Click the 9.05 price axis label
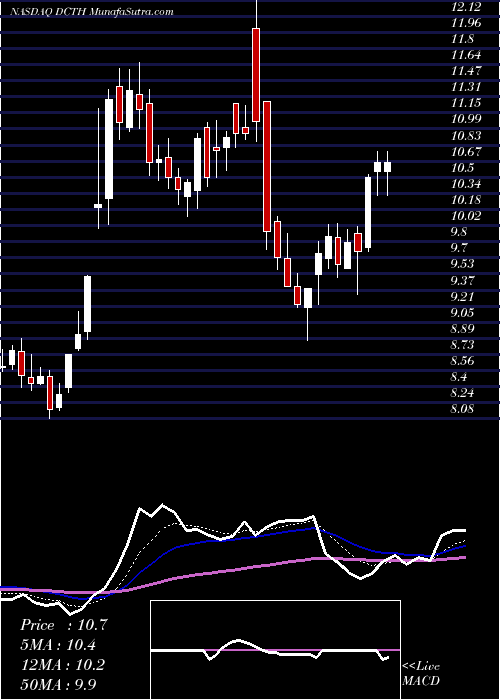The image size is (500, 700). point(463,312)
